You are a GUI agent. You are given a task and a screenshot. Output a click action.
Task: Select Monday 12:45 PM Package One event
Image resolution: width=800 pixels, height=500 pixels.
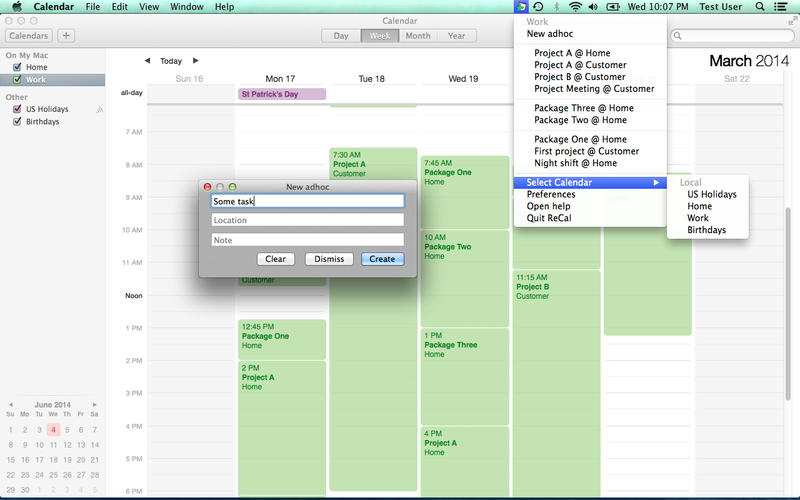282,339
